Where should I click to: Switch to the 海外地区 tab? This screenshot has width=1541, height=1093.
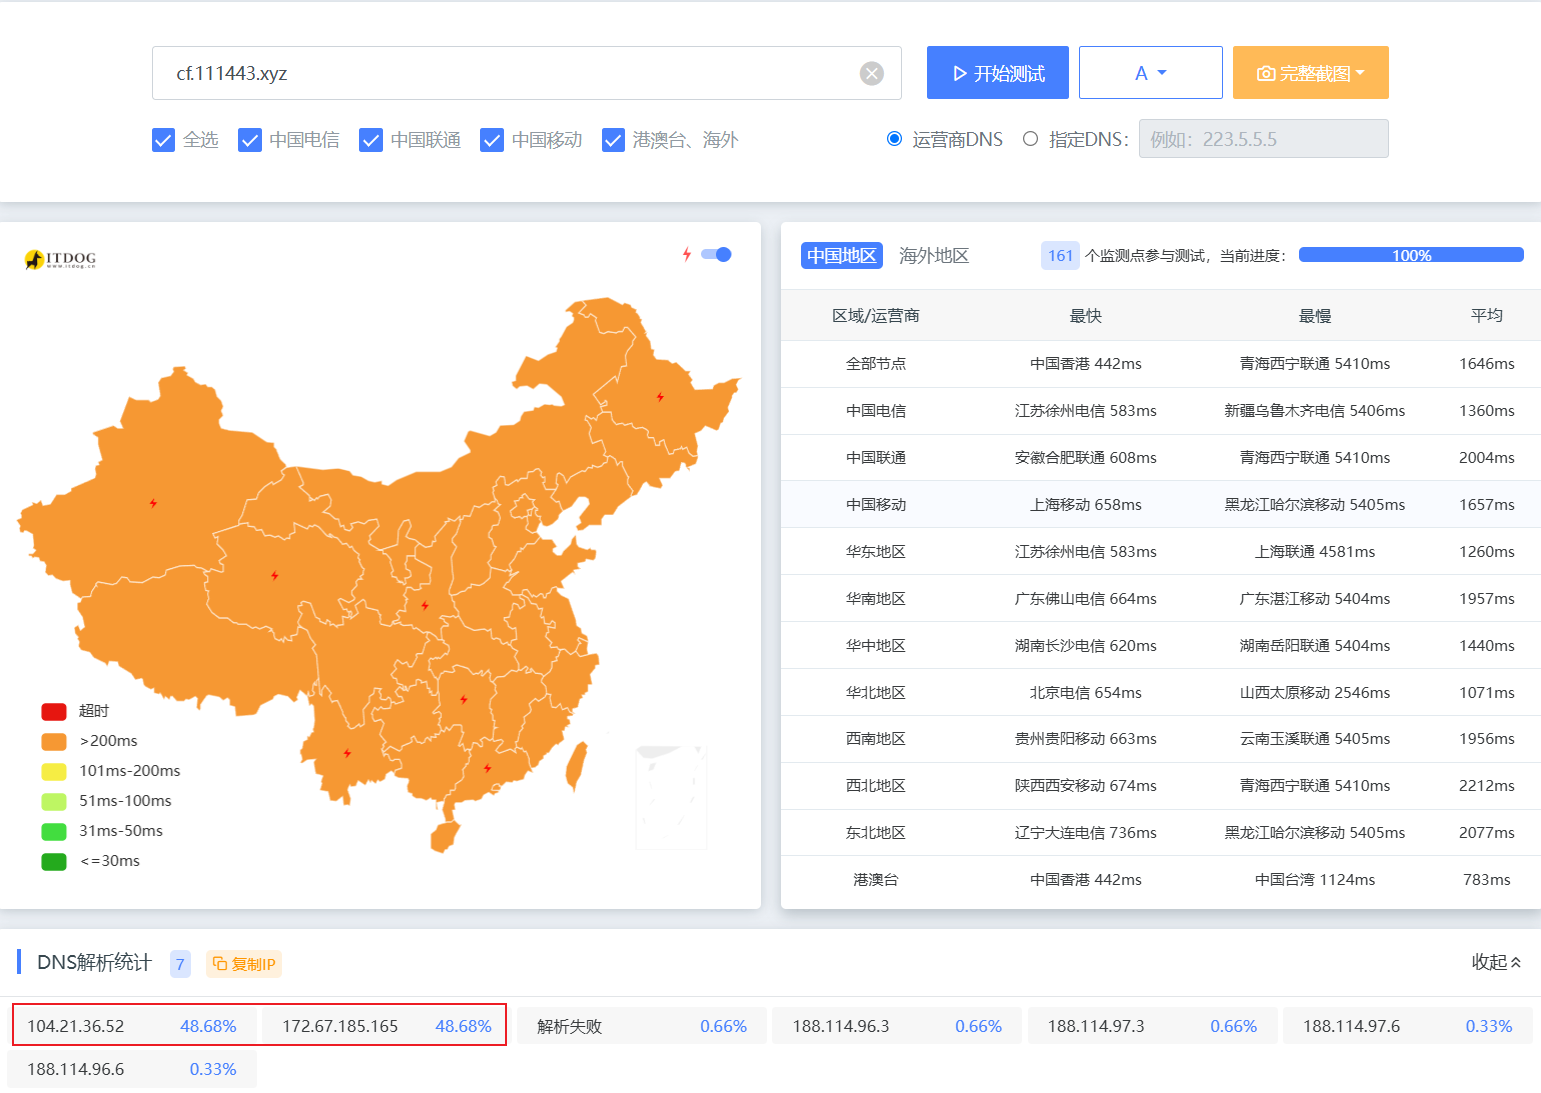[933, 256]
